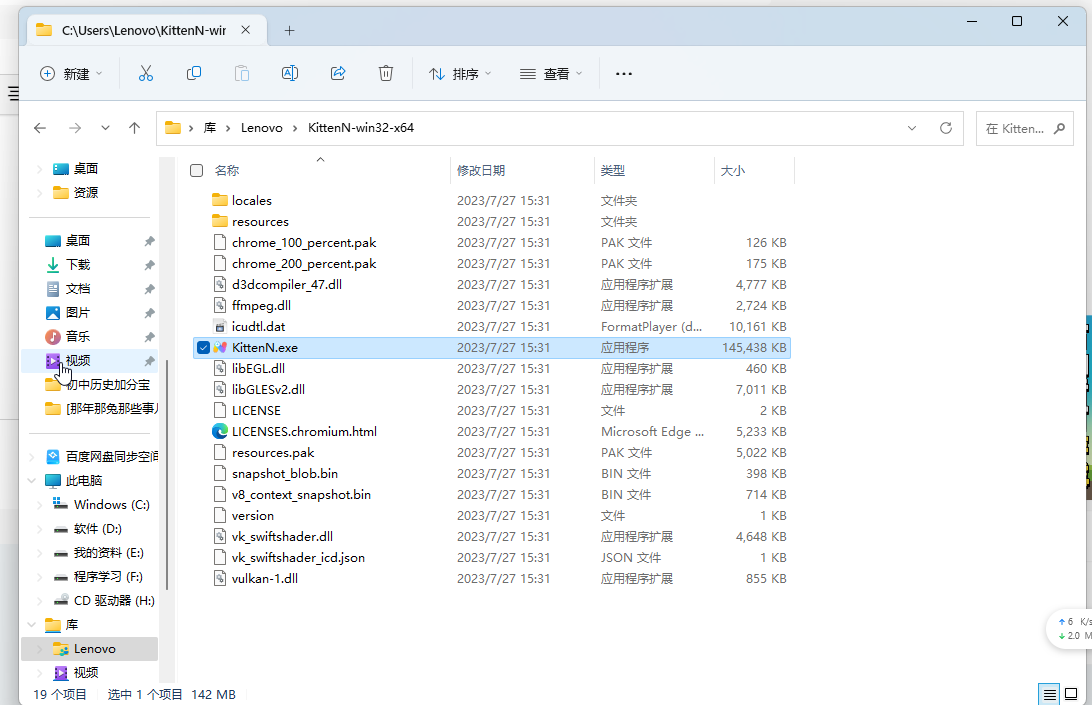1092x705 pixels.
Task: Collapse the 此电脑 tree node
Action: (x=31, y=481)
